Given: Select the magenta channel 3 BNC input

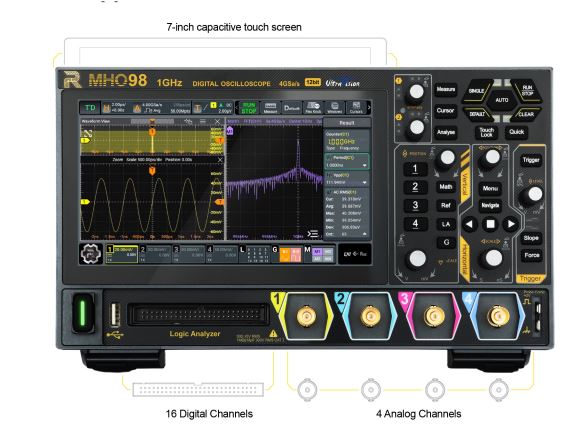Looking at the screenshot, I should click(434, 317).
